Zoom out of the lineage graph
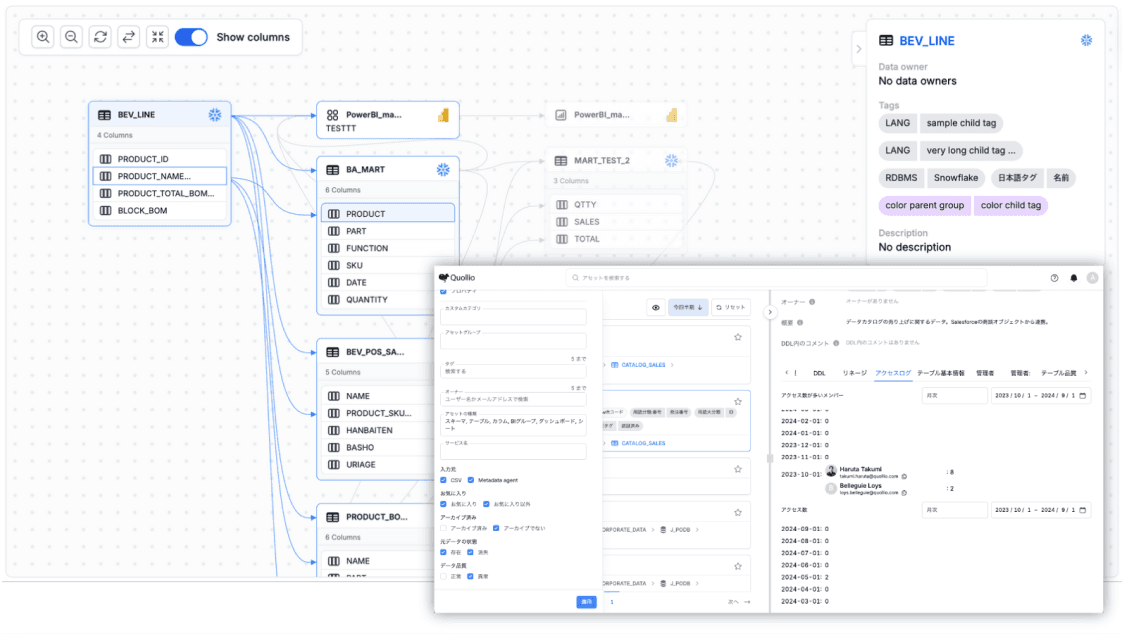This screenshot has height=636, width=1124. [x=72, y=37]
